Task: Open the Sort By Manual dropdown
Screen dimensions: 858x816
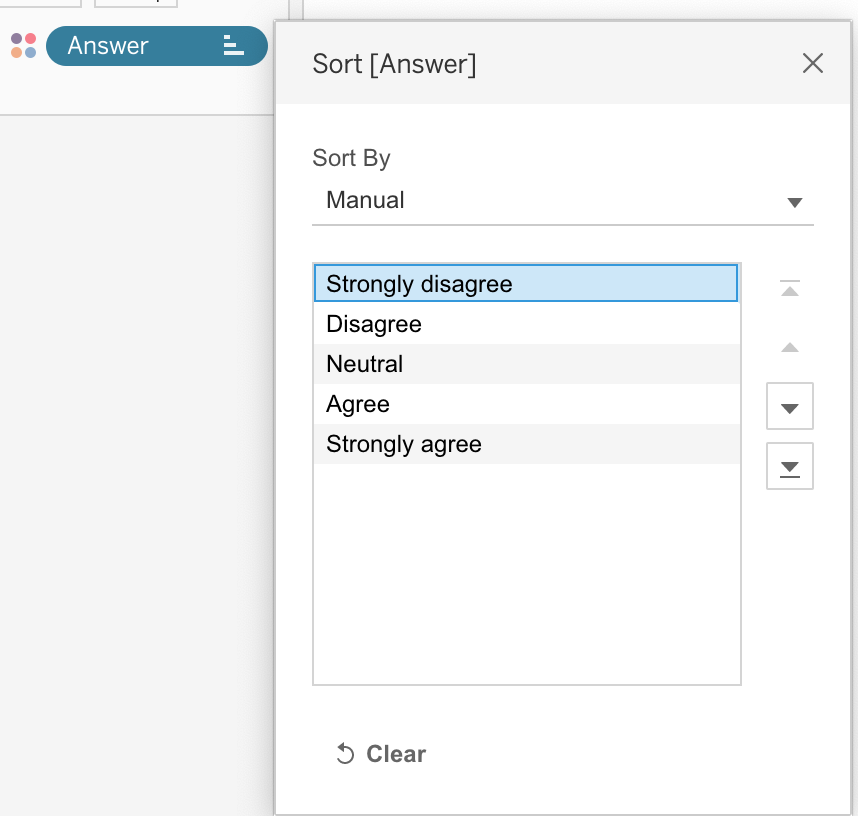Action: click(562, 201)
